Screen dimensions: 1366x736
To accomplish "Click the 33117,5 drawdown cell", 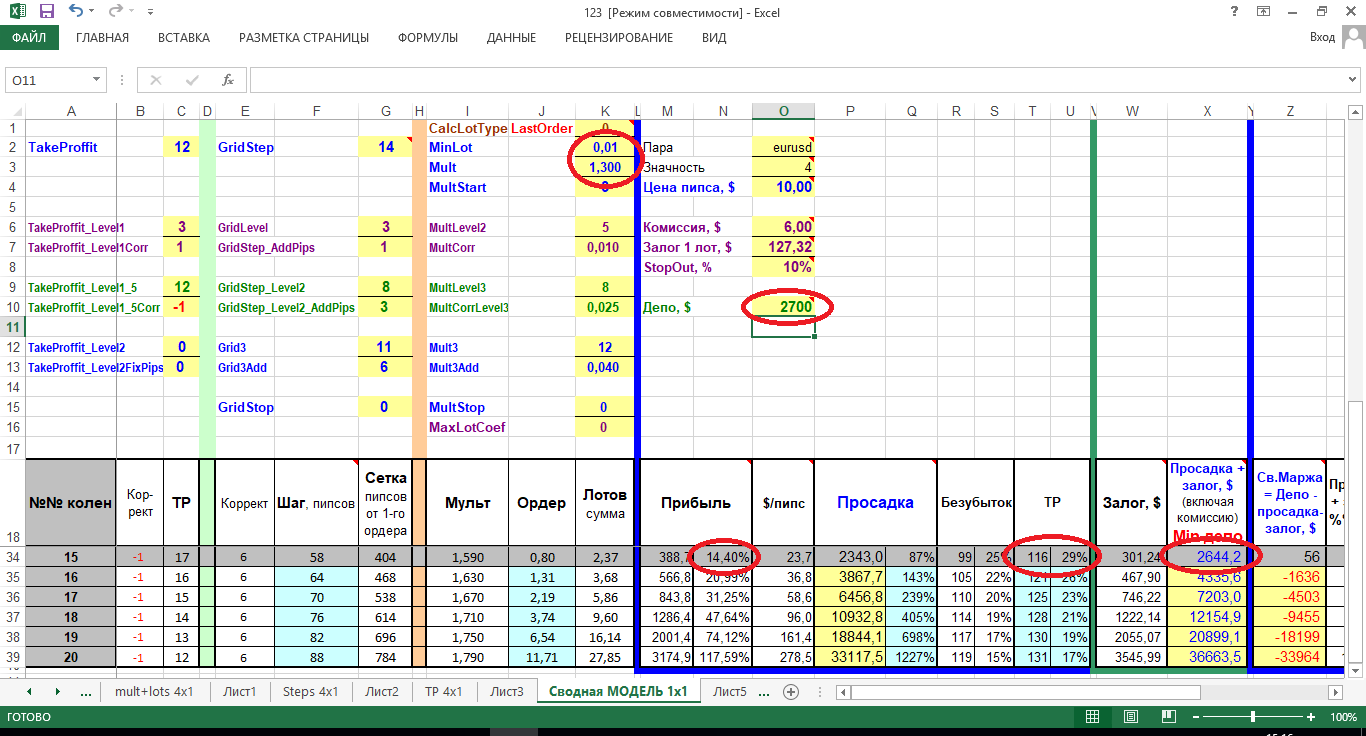I will pyautogui.click(x=850, y=657).
